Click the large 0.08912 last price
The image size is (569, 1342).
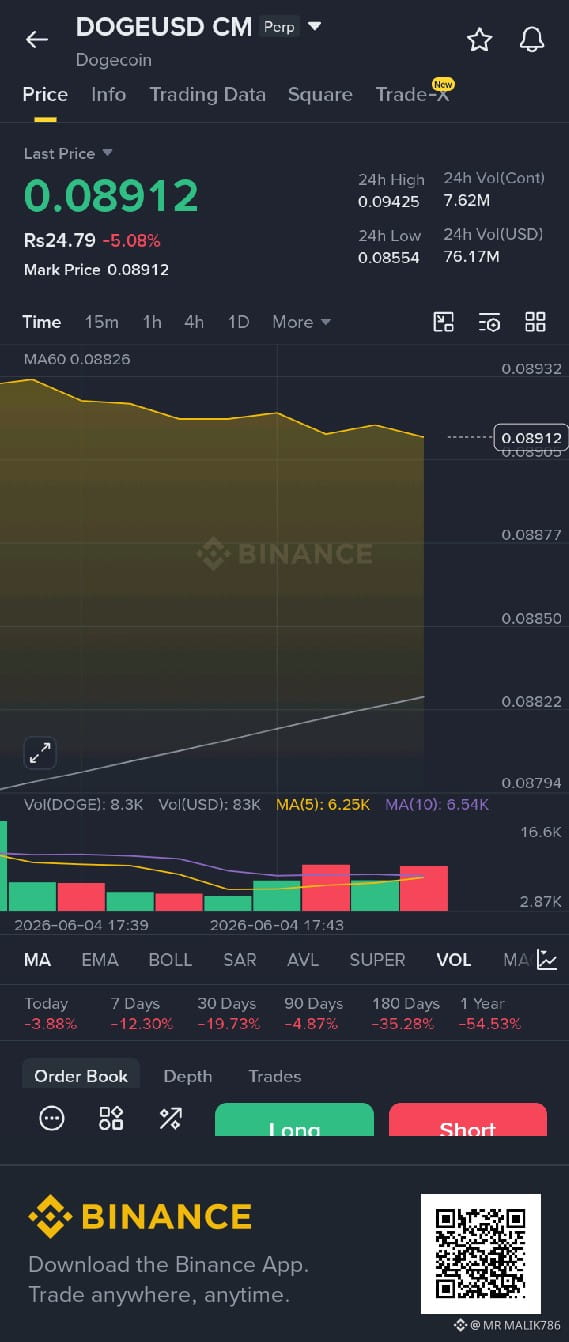[x=111, y=195]
